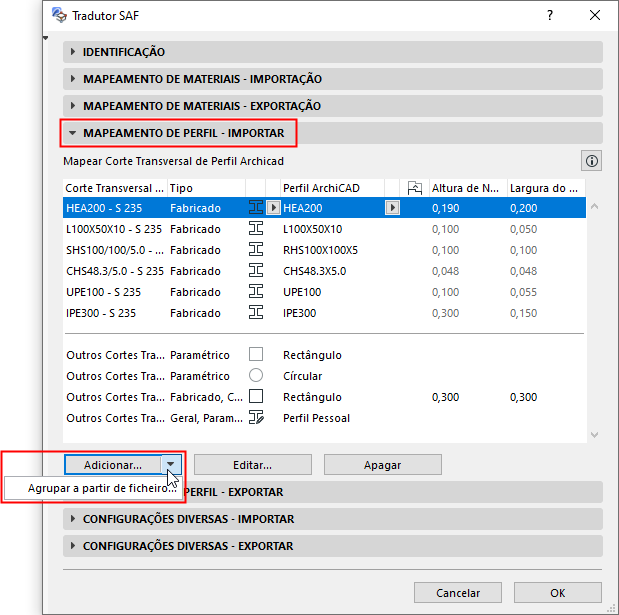
Task: Open the Adicionar button dropdown arrow
Action: [x=171, y=465]
